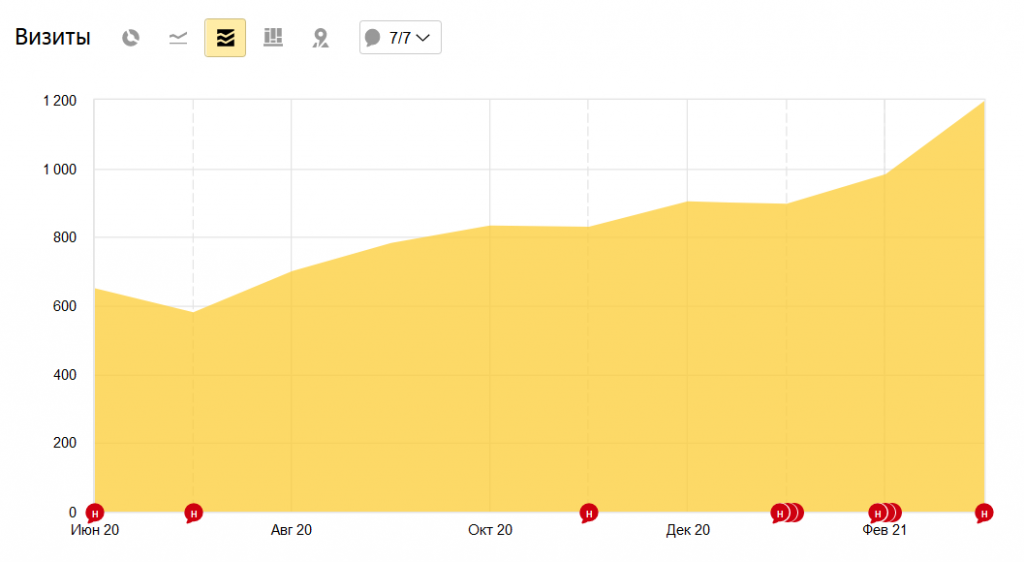
Task: Switch to column bar chart view
Action: [x=273, y=38]
